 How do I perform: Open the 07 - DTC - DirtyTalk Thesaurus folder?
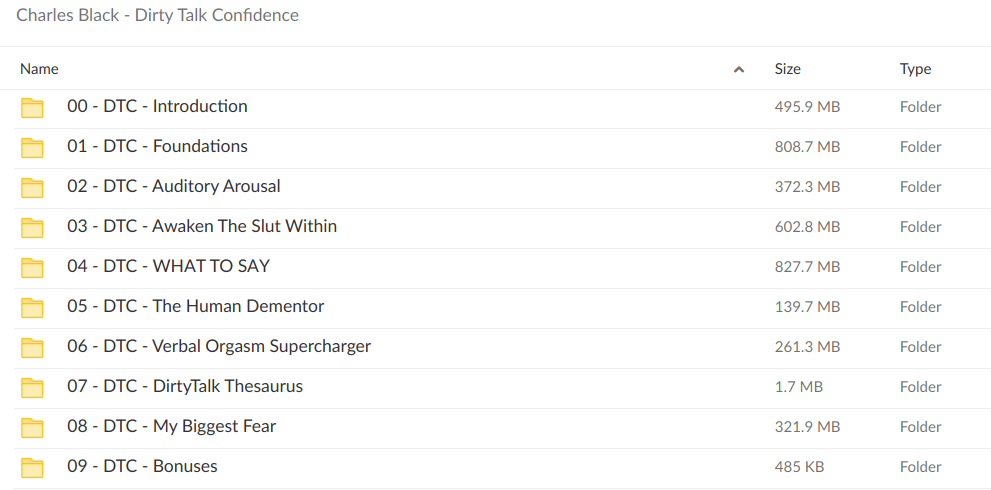[x=185, y=386]
